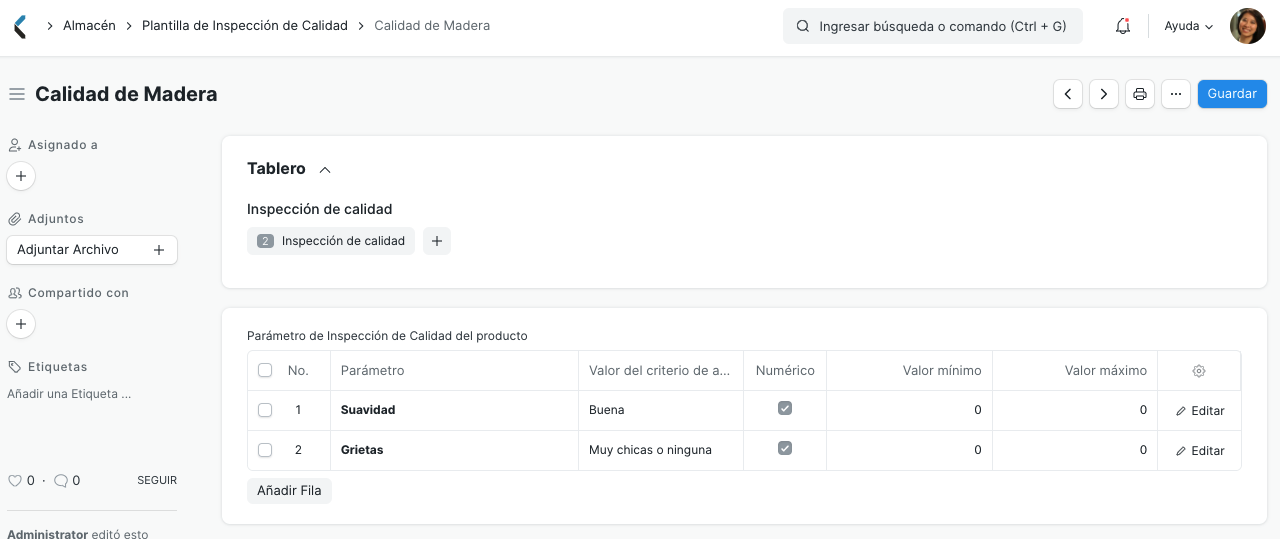The width and height of the screenshot is (1280, 539).
Task: Focus the search or command bar
Action: coord(932,26)
